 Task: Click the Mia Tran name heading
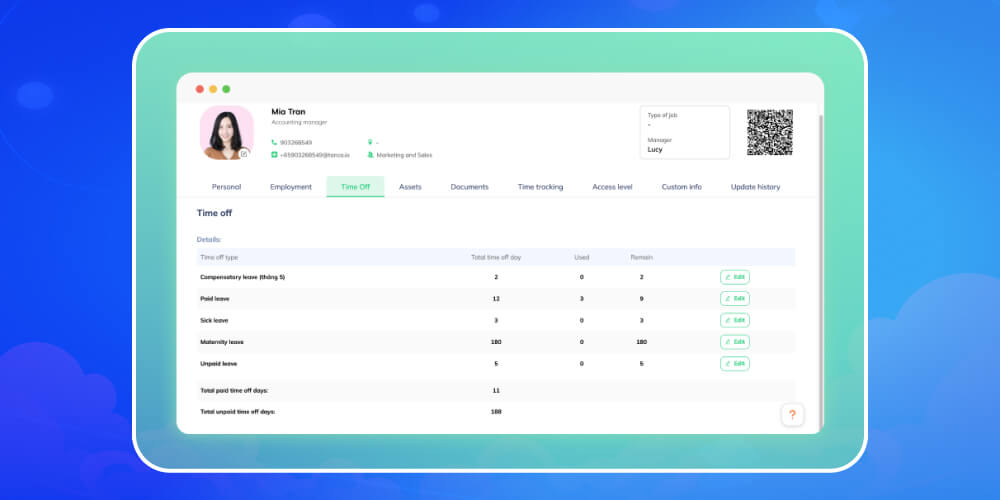click(x=288, y=112)
